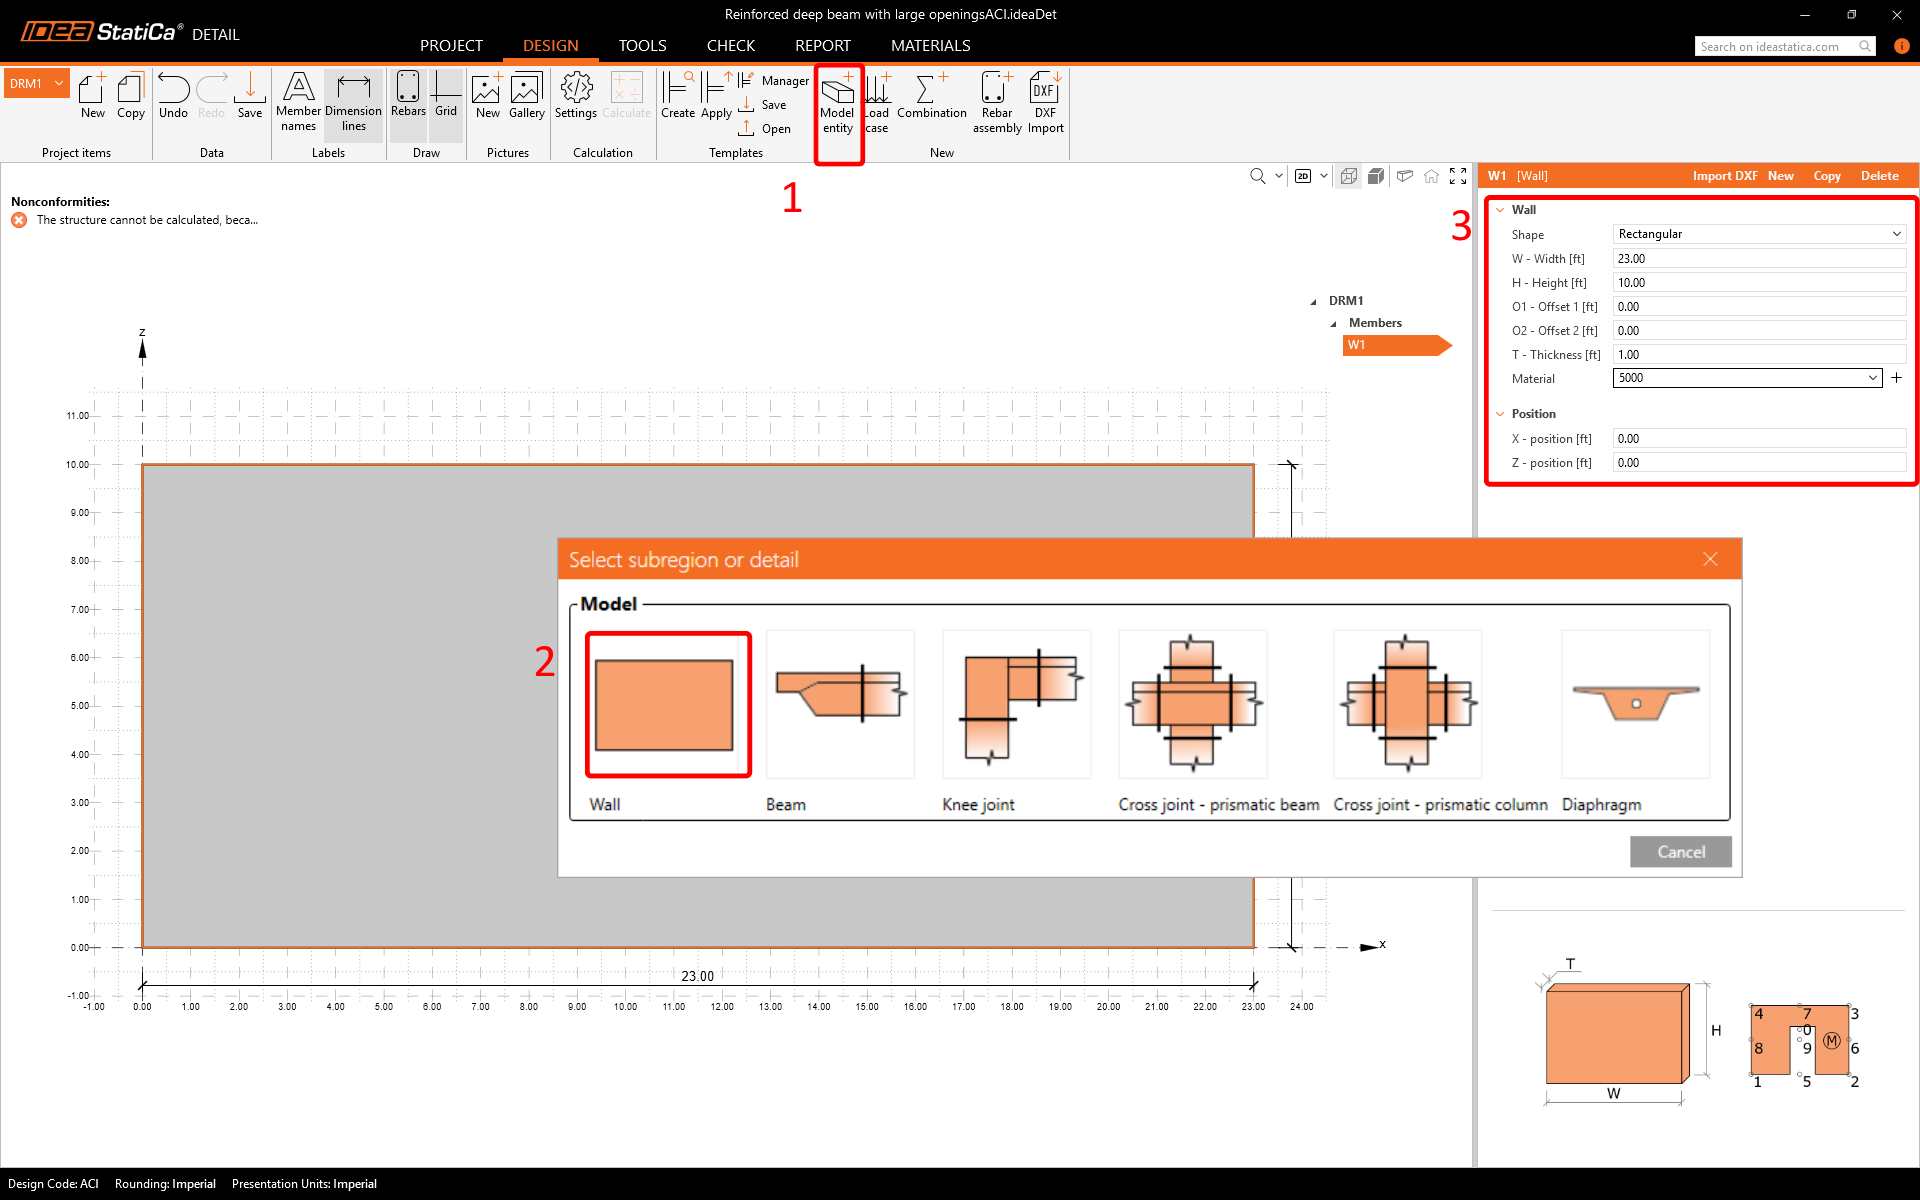Toggle transparent wireframe view mode
Screen dimensions: 1920x1200
[x=1348, y=176]
